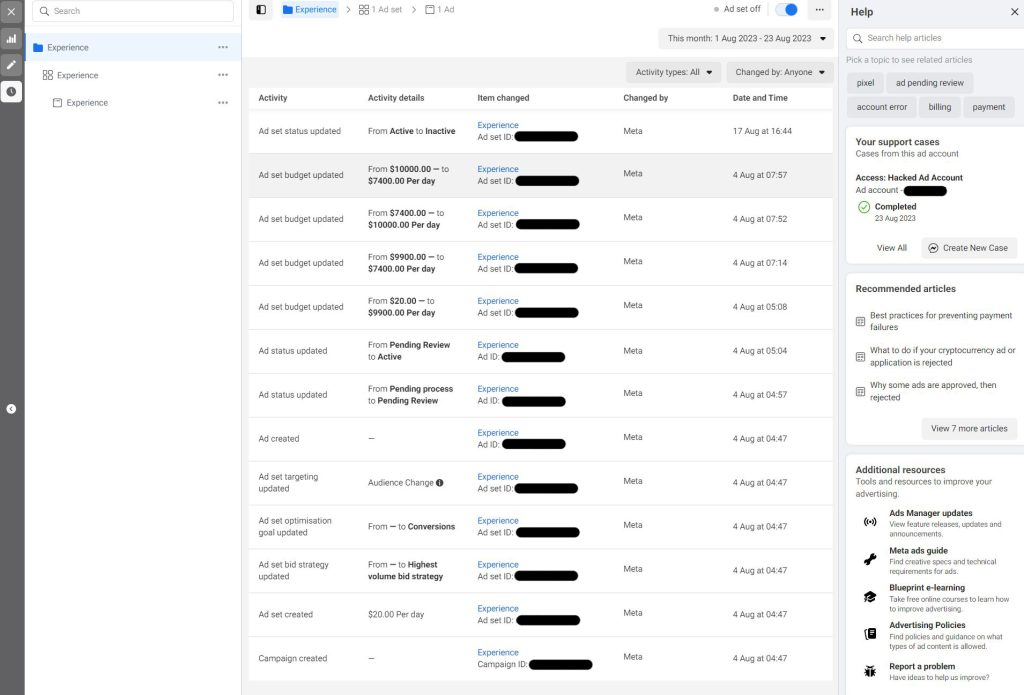
Task: Click the search magnifier in left panel
Action: click(x=44, y=11)
